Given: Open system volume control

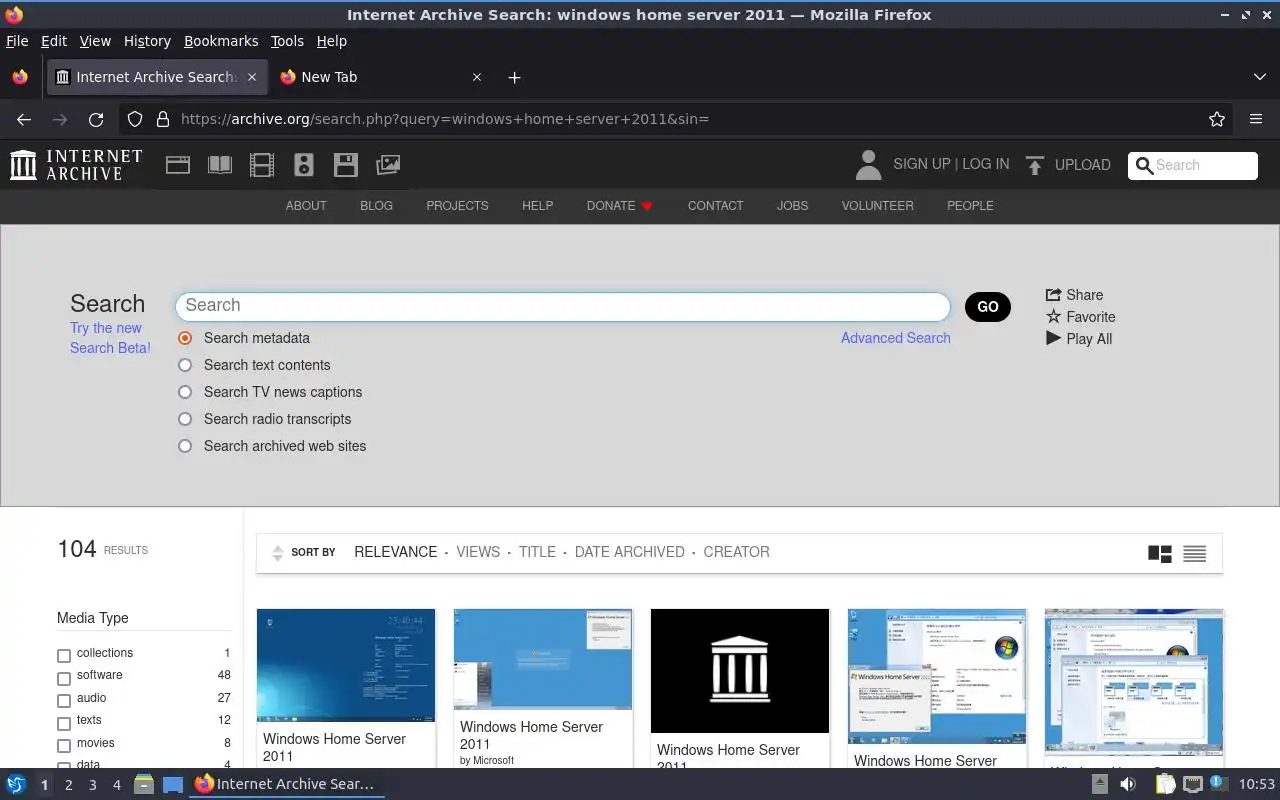Looking at the screenshot, I should (1127, 784).
